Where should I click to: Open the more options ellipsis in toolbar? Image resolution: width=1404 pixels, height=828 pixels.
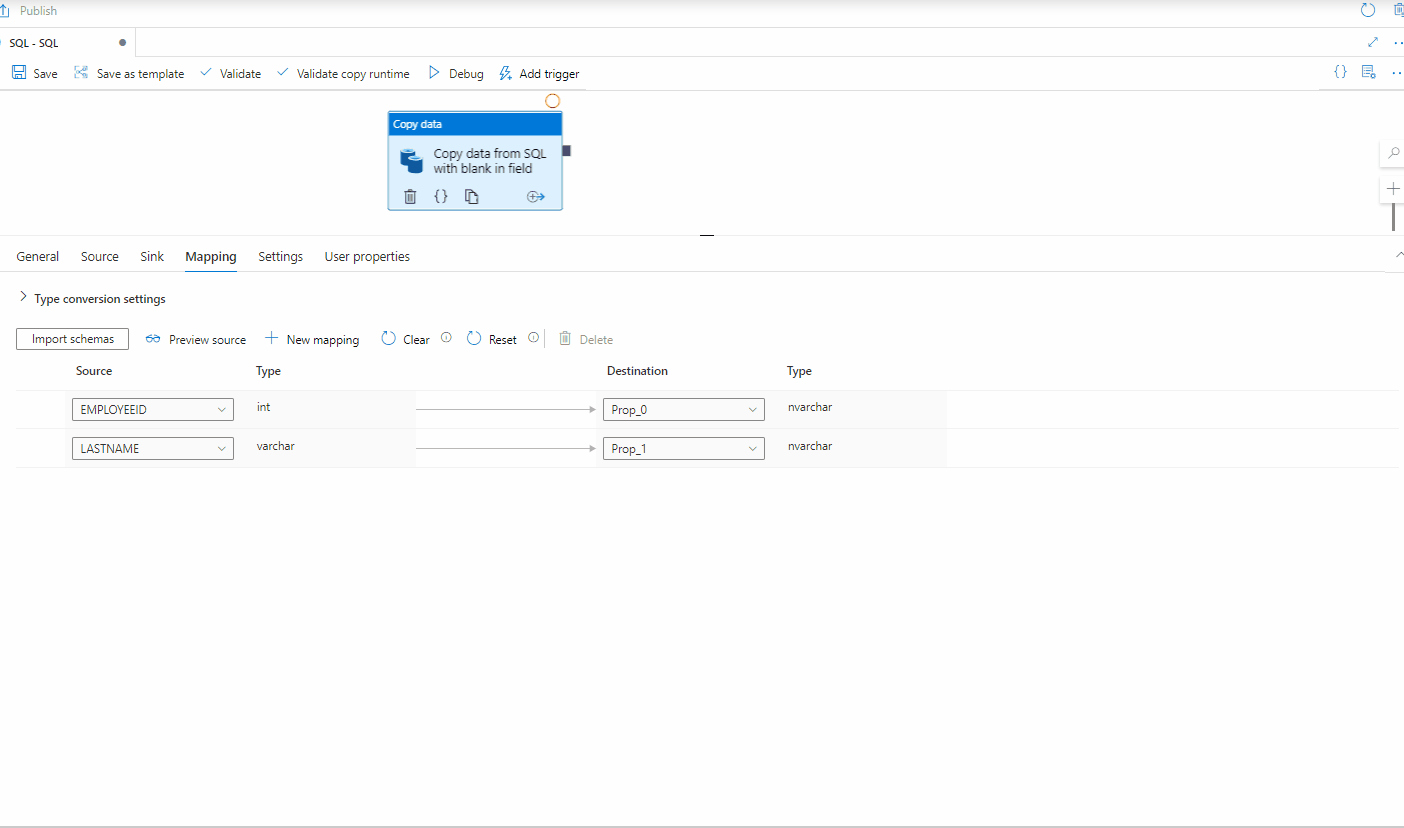click(1398, 72)
